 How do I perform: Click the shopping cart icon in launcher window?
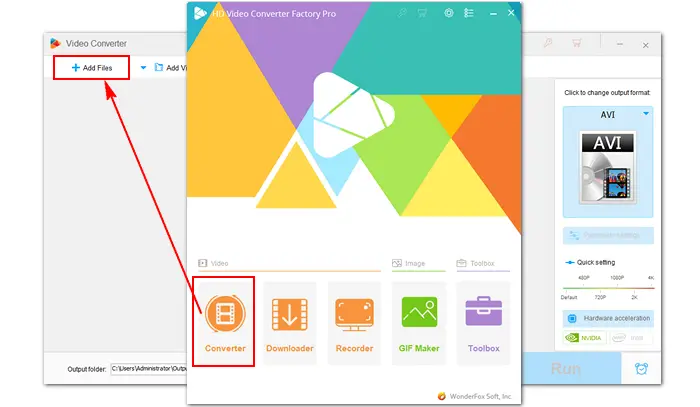tap(422, 13)
